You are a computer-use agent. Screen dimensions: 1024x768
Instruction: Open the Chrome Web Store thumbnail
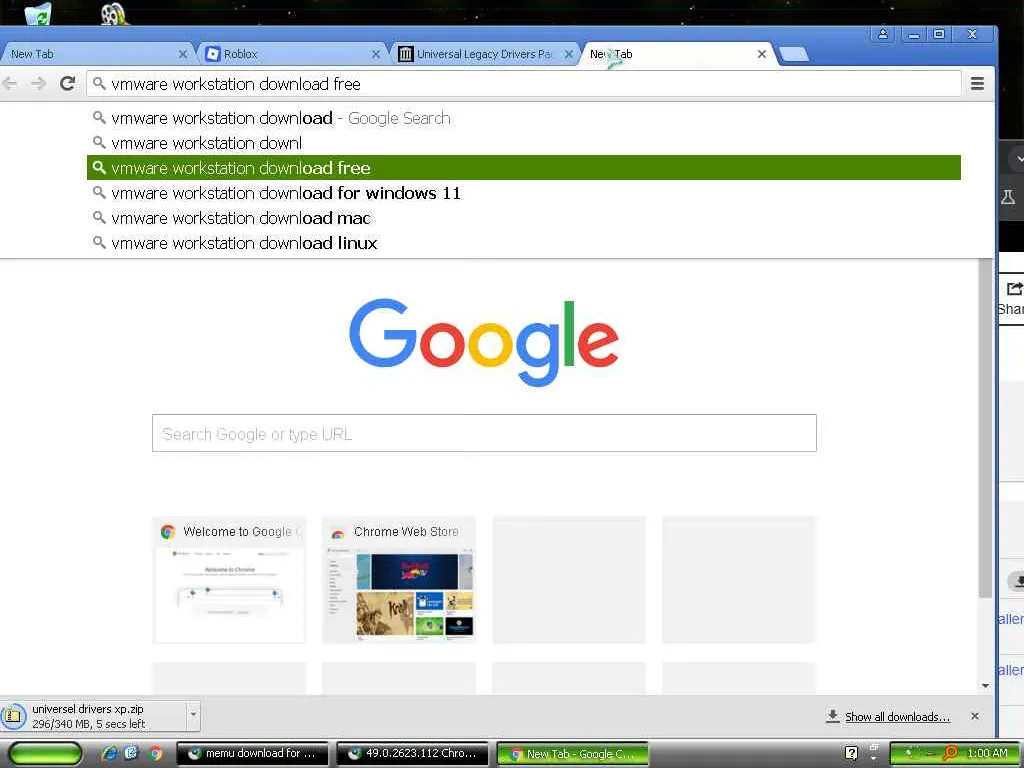click(399, 580)
